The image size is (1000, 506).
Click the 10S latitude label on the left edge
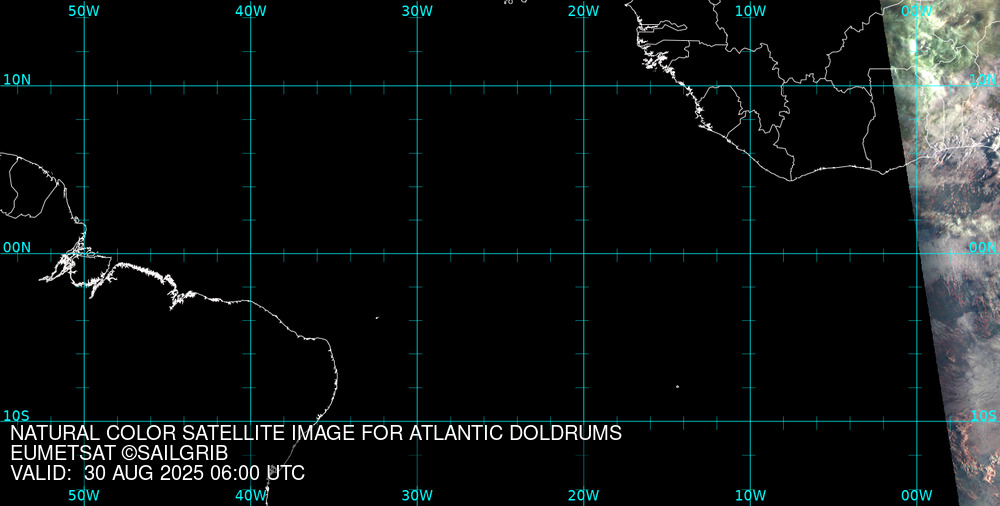click(17, 416)
